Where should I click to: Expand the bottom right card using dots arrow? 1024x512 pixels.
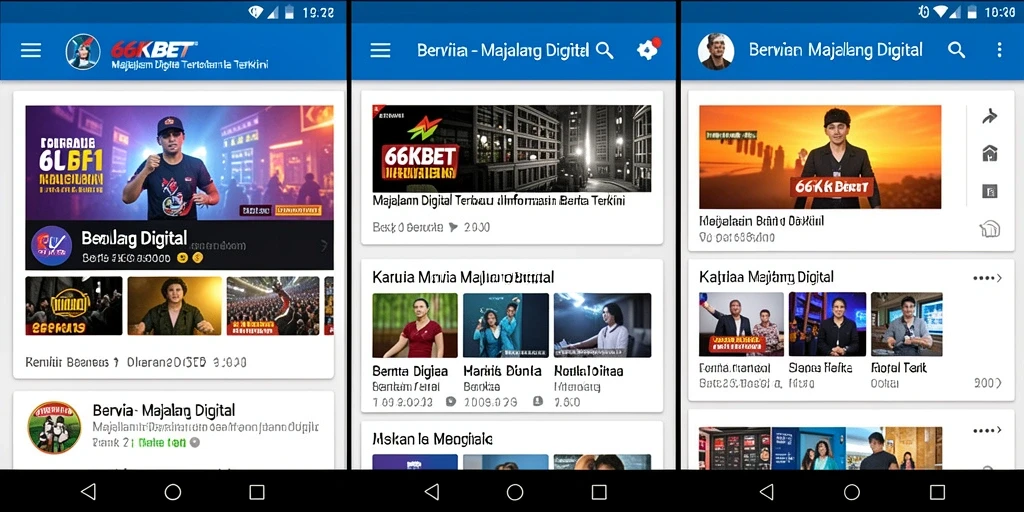pos(987,430)
